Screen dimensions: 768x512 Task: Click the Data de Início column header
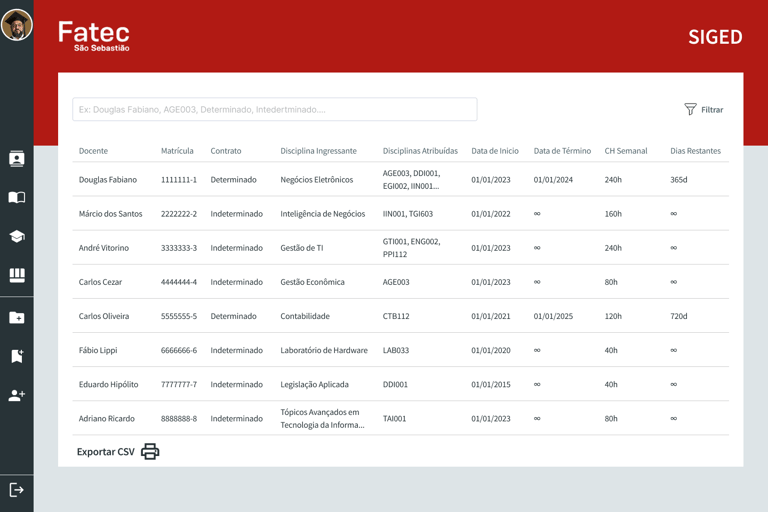coord(495,151)
